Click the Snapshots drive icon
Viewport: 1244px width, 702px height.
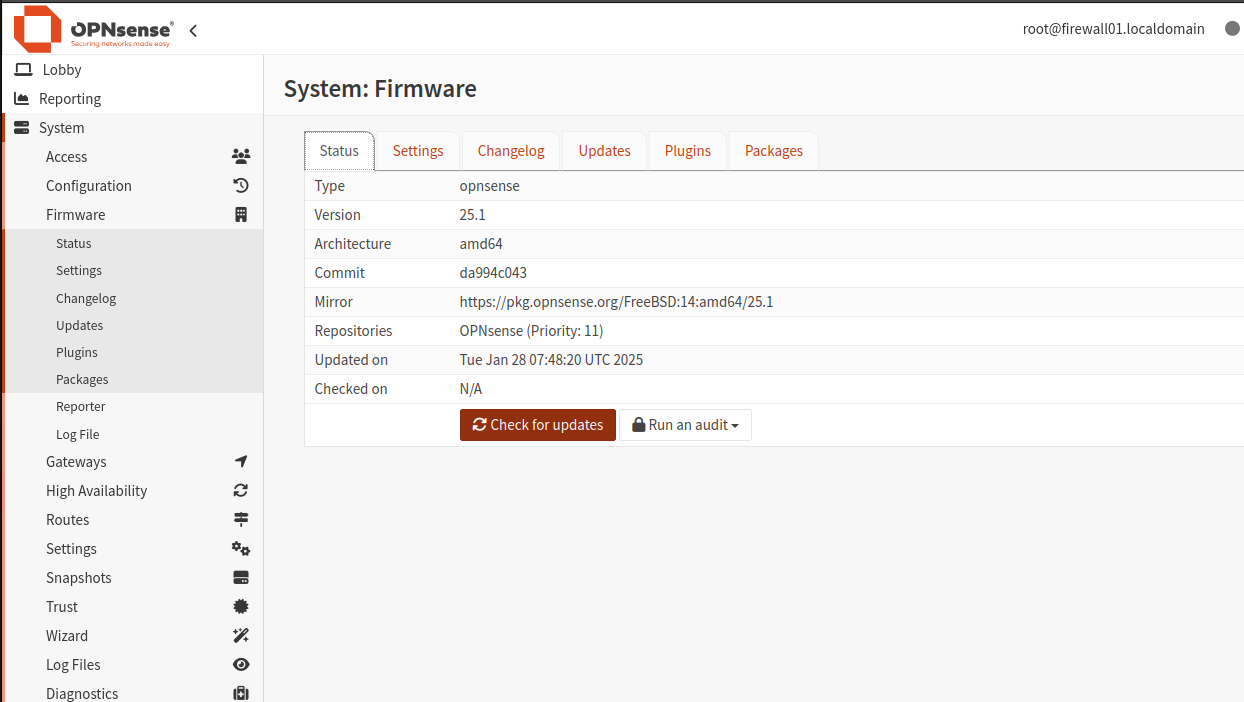(x=241, y=578)
